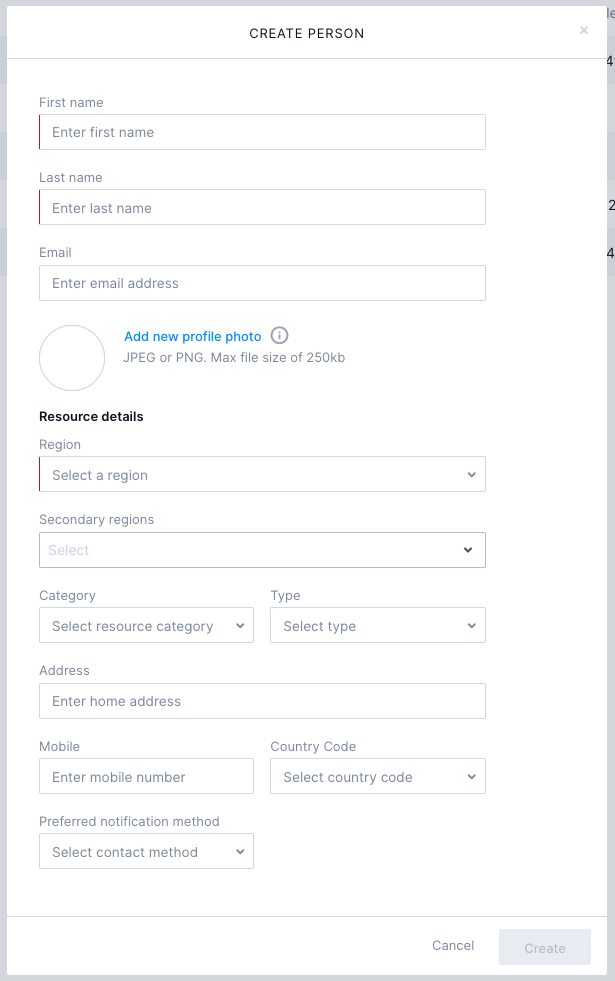
Task: Expand the Secondary regions selector
Action: tap(262, 550)
